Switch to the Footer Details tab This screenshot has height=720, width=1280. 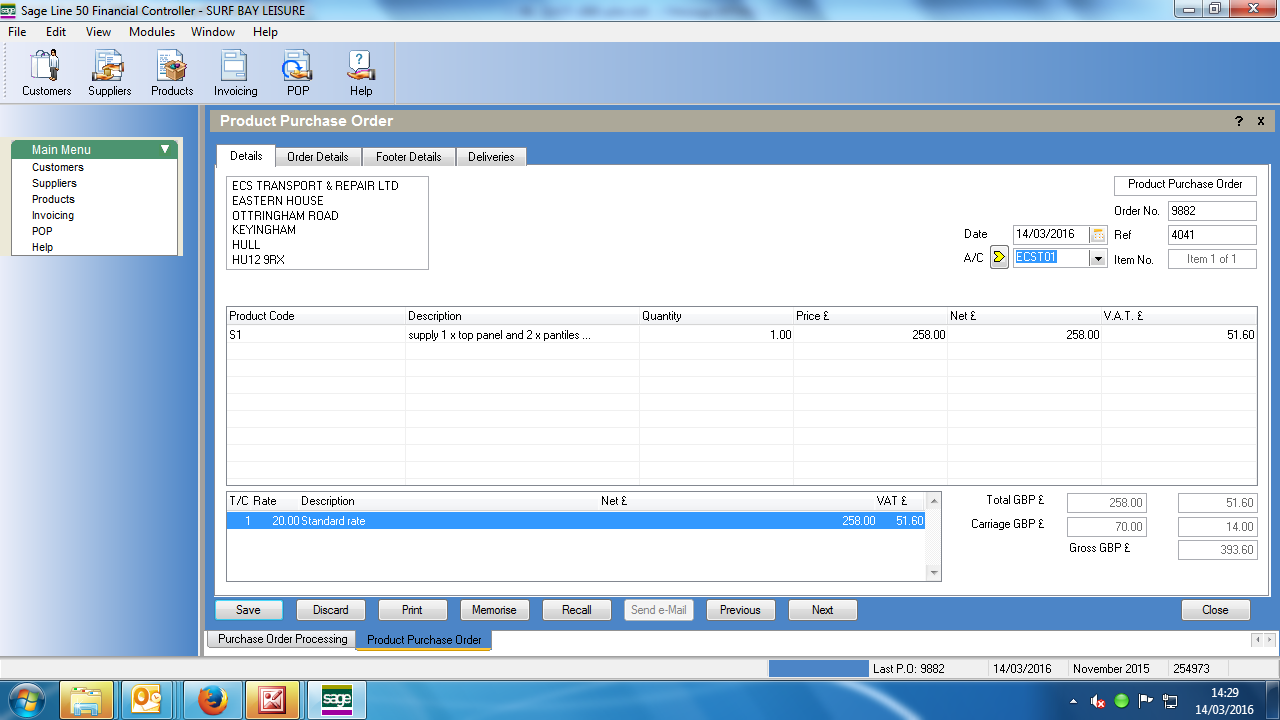tap(408, 157)
